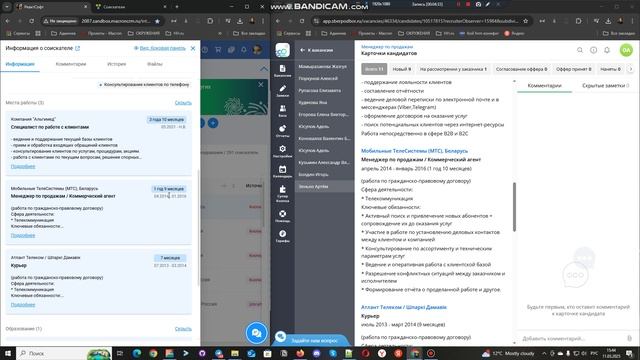Click the blue plus circle button
The height and width of the screenshot is (360, 640).
click(213, 123)
